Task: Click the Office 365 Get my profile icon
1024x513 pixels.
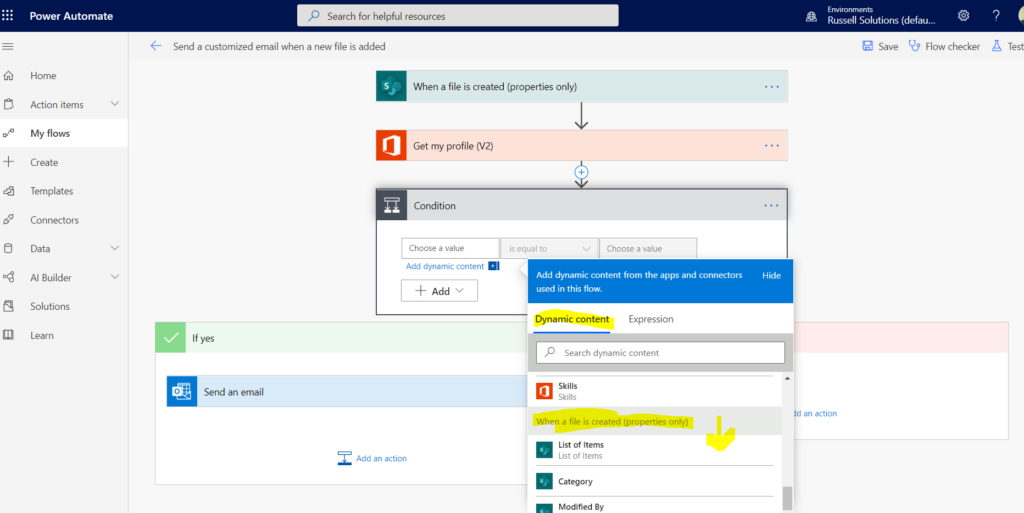Action: [x=391, y=146]
